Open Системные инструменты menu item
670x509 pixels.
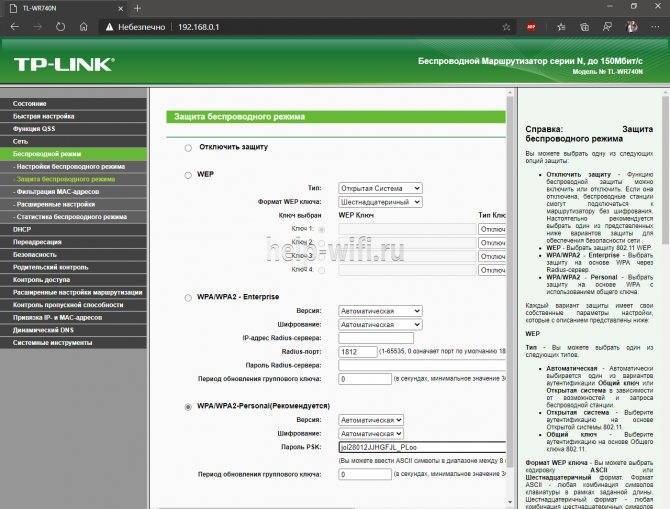click(x=73, y=343)
